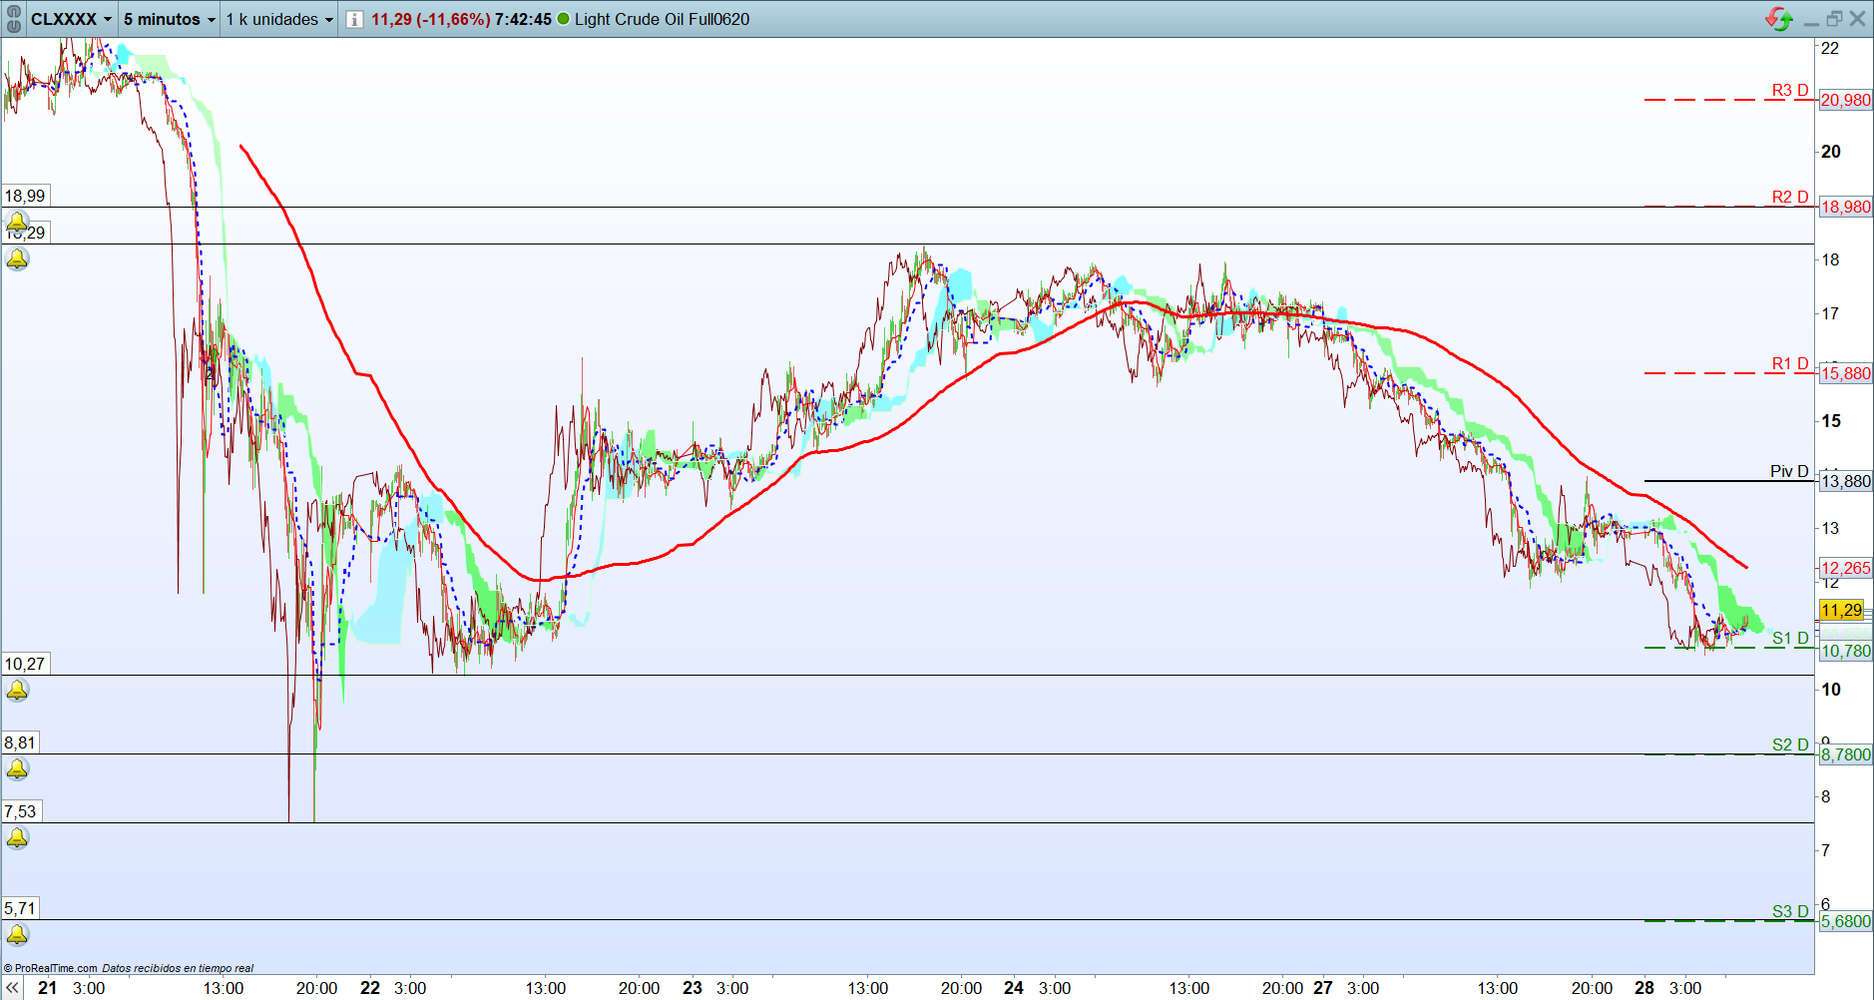This screenshot has height=1000, width=1874.
Task: Click the 13,880 pivot price tag
Action: [1845, 482]
